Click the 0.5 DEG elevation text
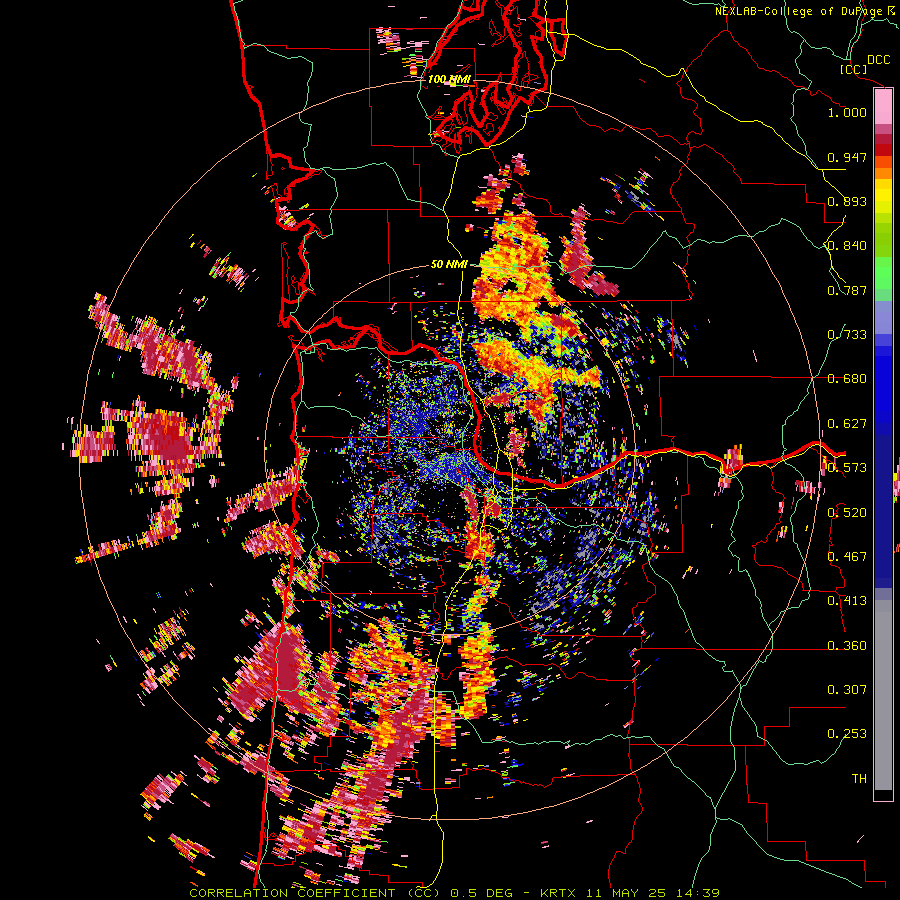Viewport: 900px width, 900px height. pos(483,893)
